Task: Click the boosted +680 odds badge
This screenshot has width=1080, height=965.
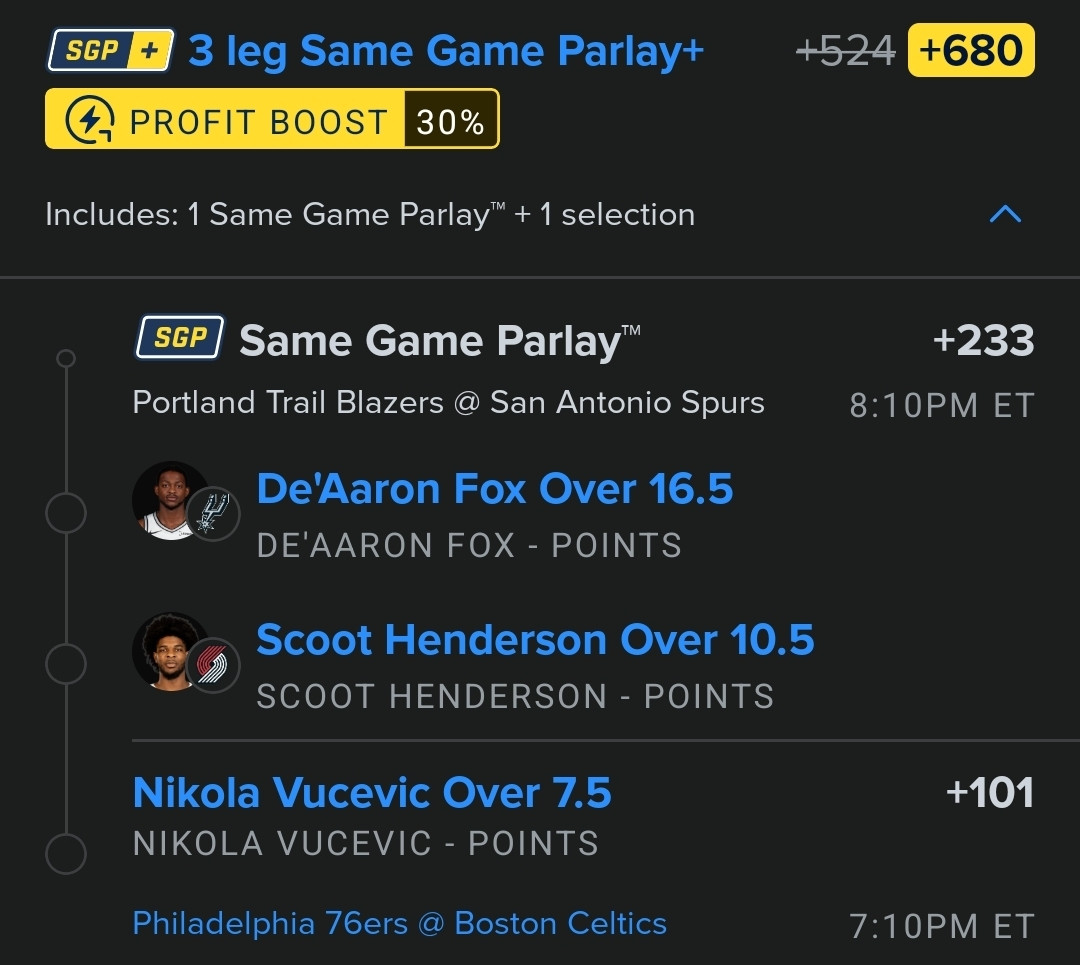Action: 971,50
